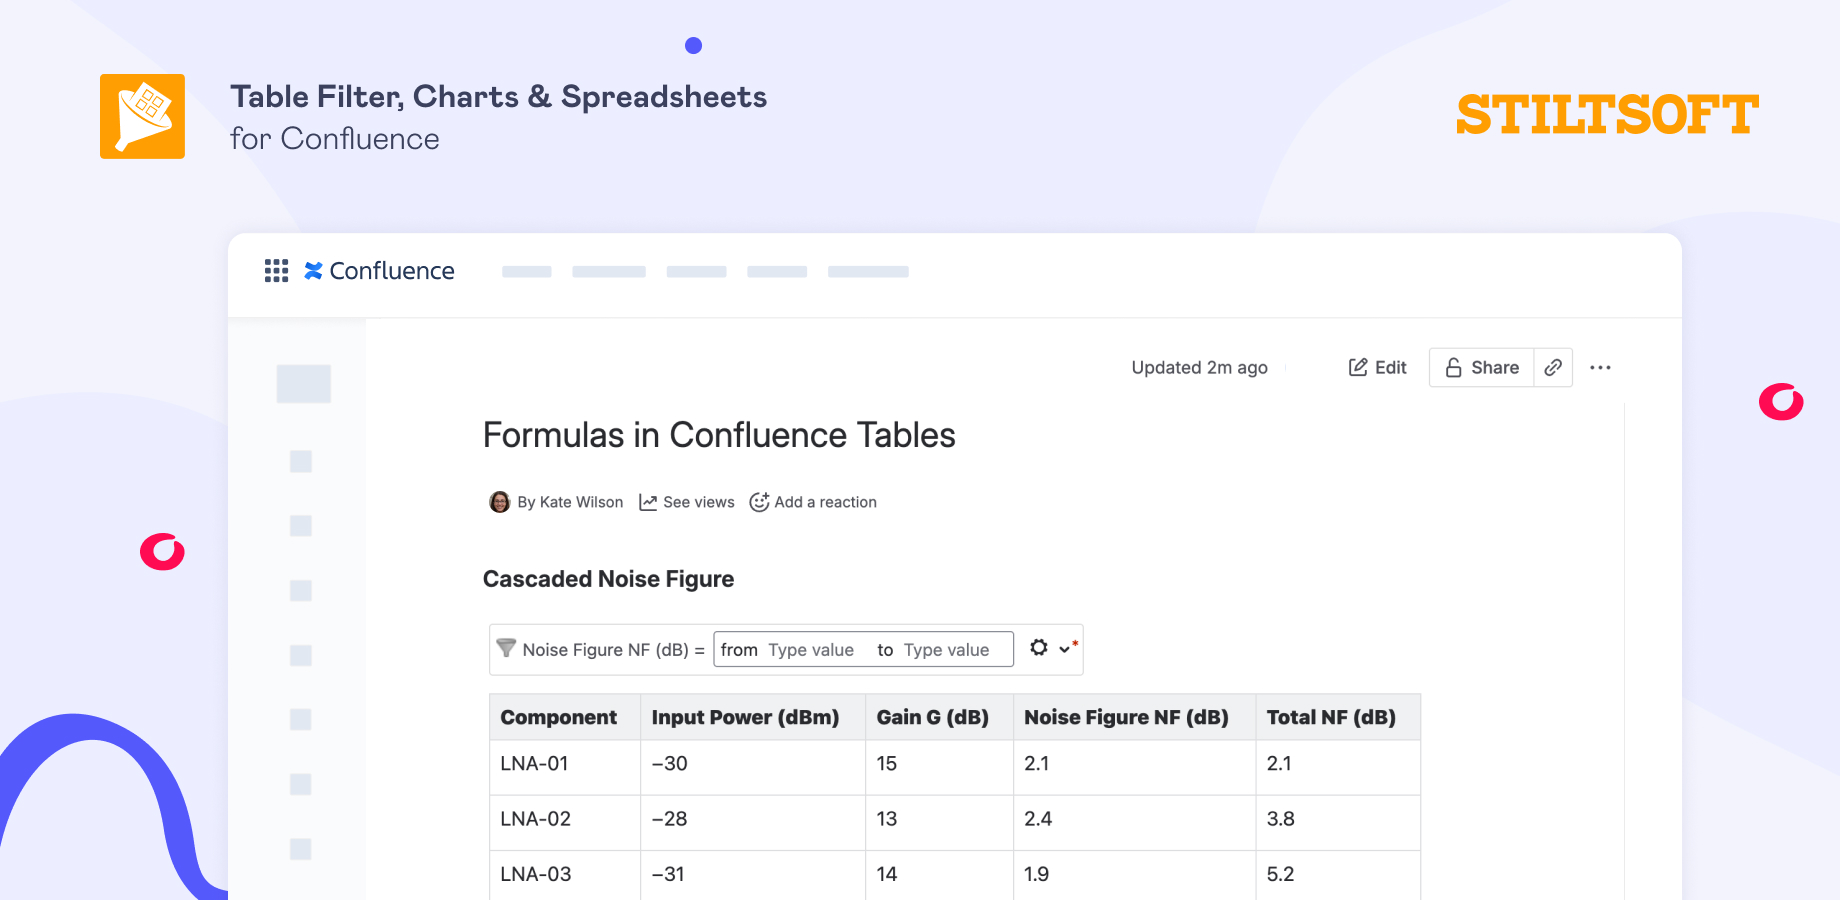The height and width of the screenshot is (900, 1840).
Task: Copy page link via chain icon
Action: point(1553,367)
